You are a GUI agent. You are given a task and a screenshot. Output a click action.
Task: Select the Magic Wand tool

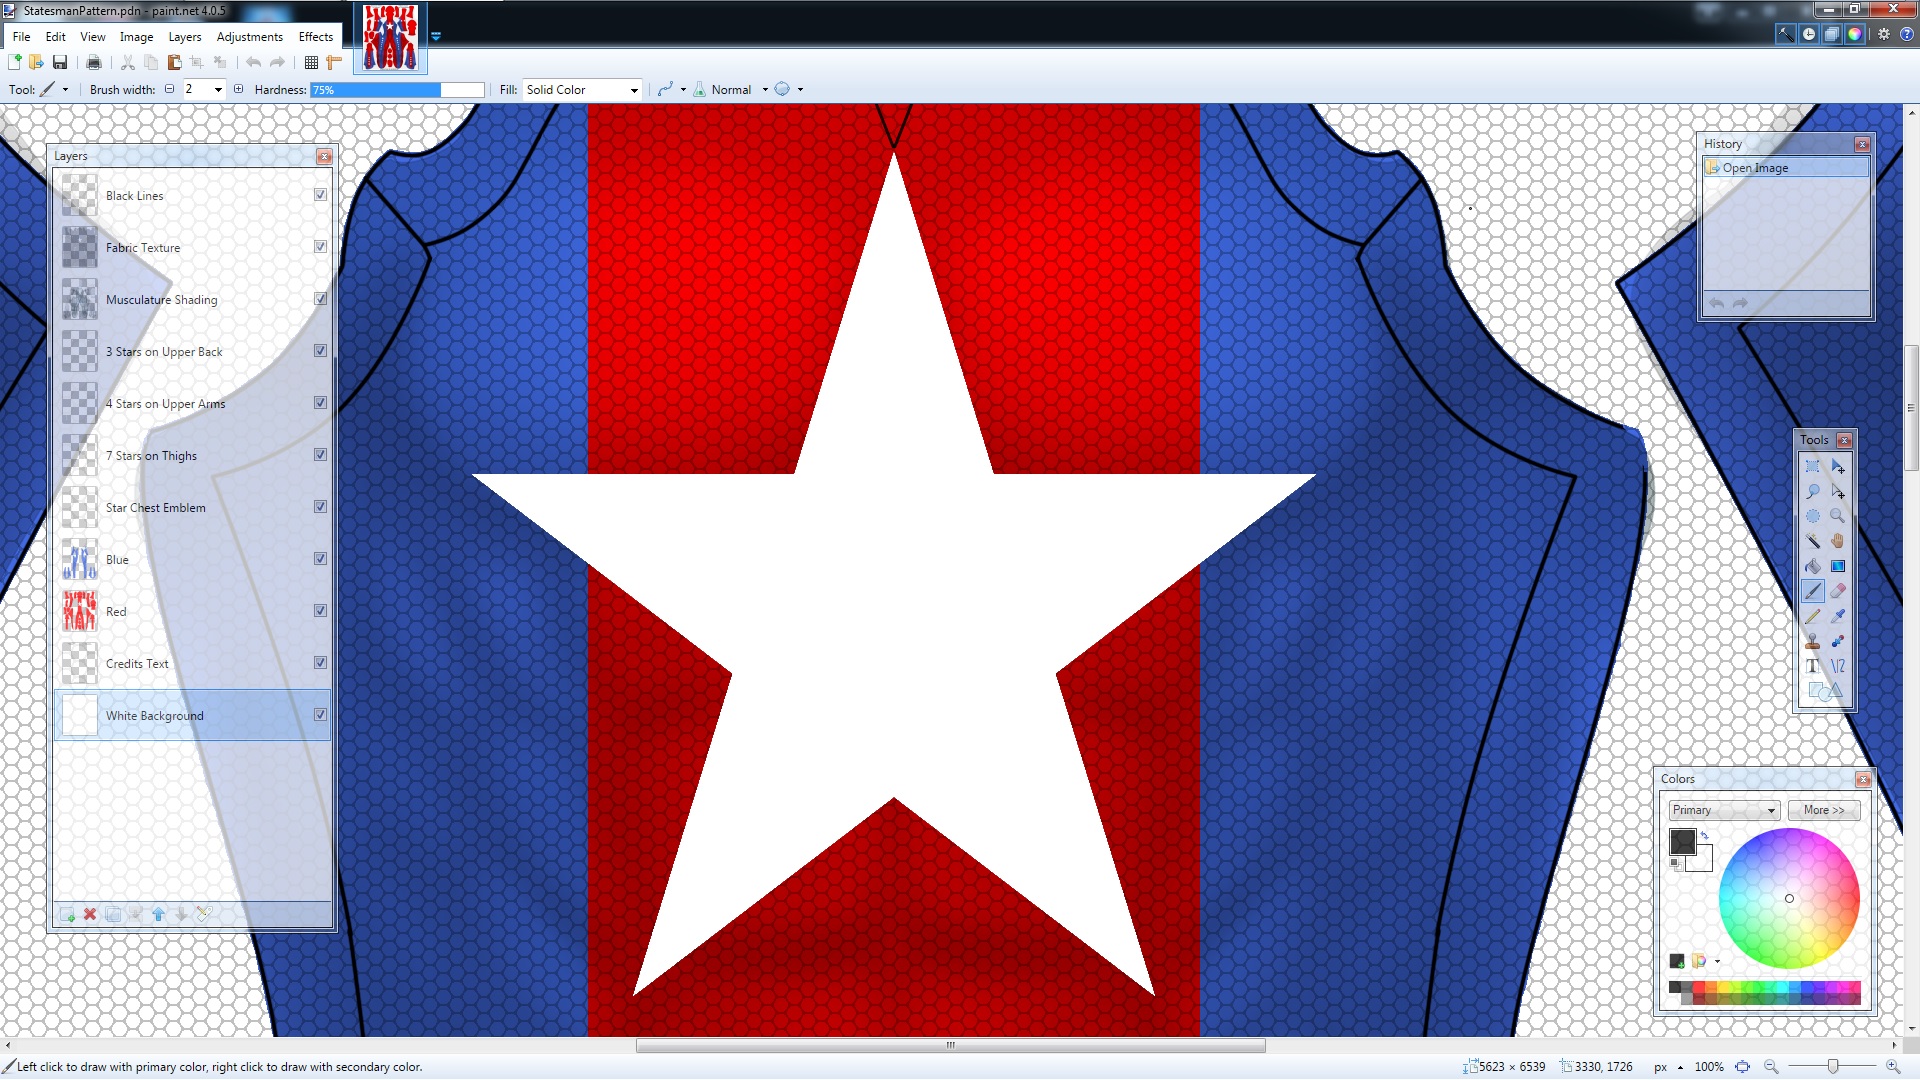pos(1812,541)
